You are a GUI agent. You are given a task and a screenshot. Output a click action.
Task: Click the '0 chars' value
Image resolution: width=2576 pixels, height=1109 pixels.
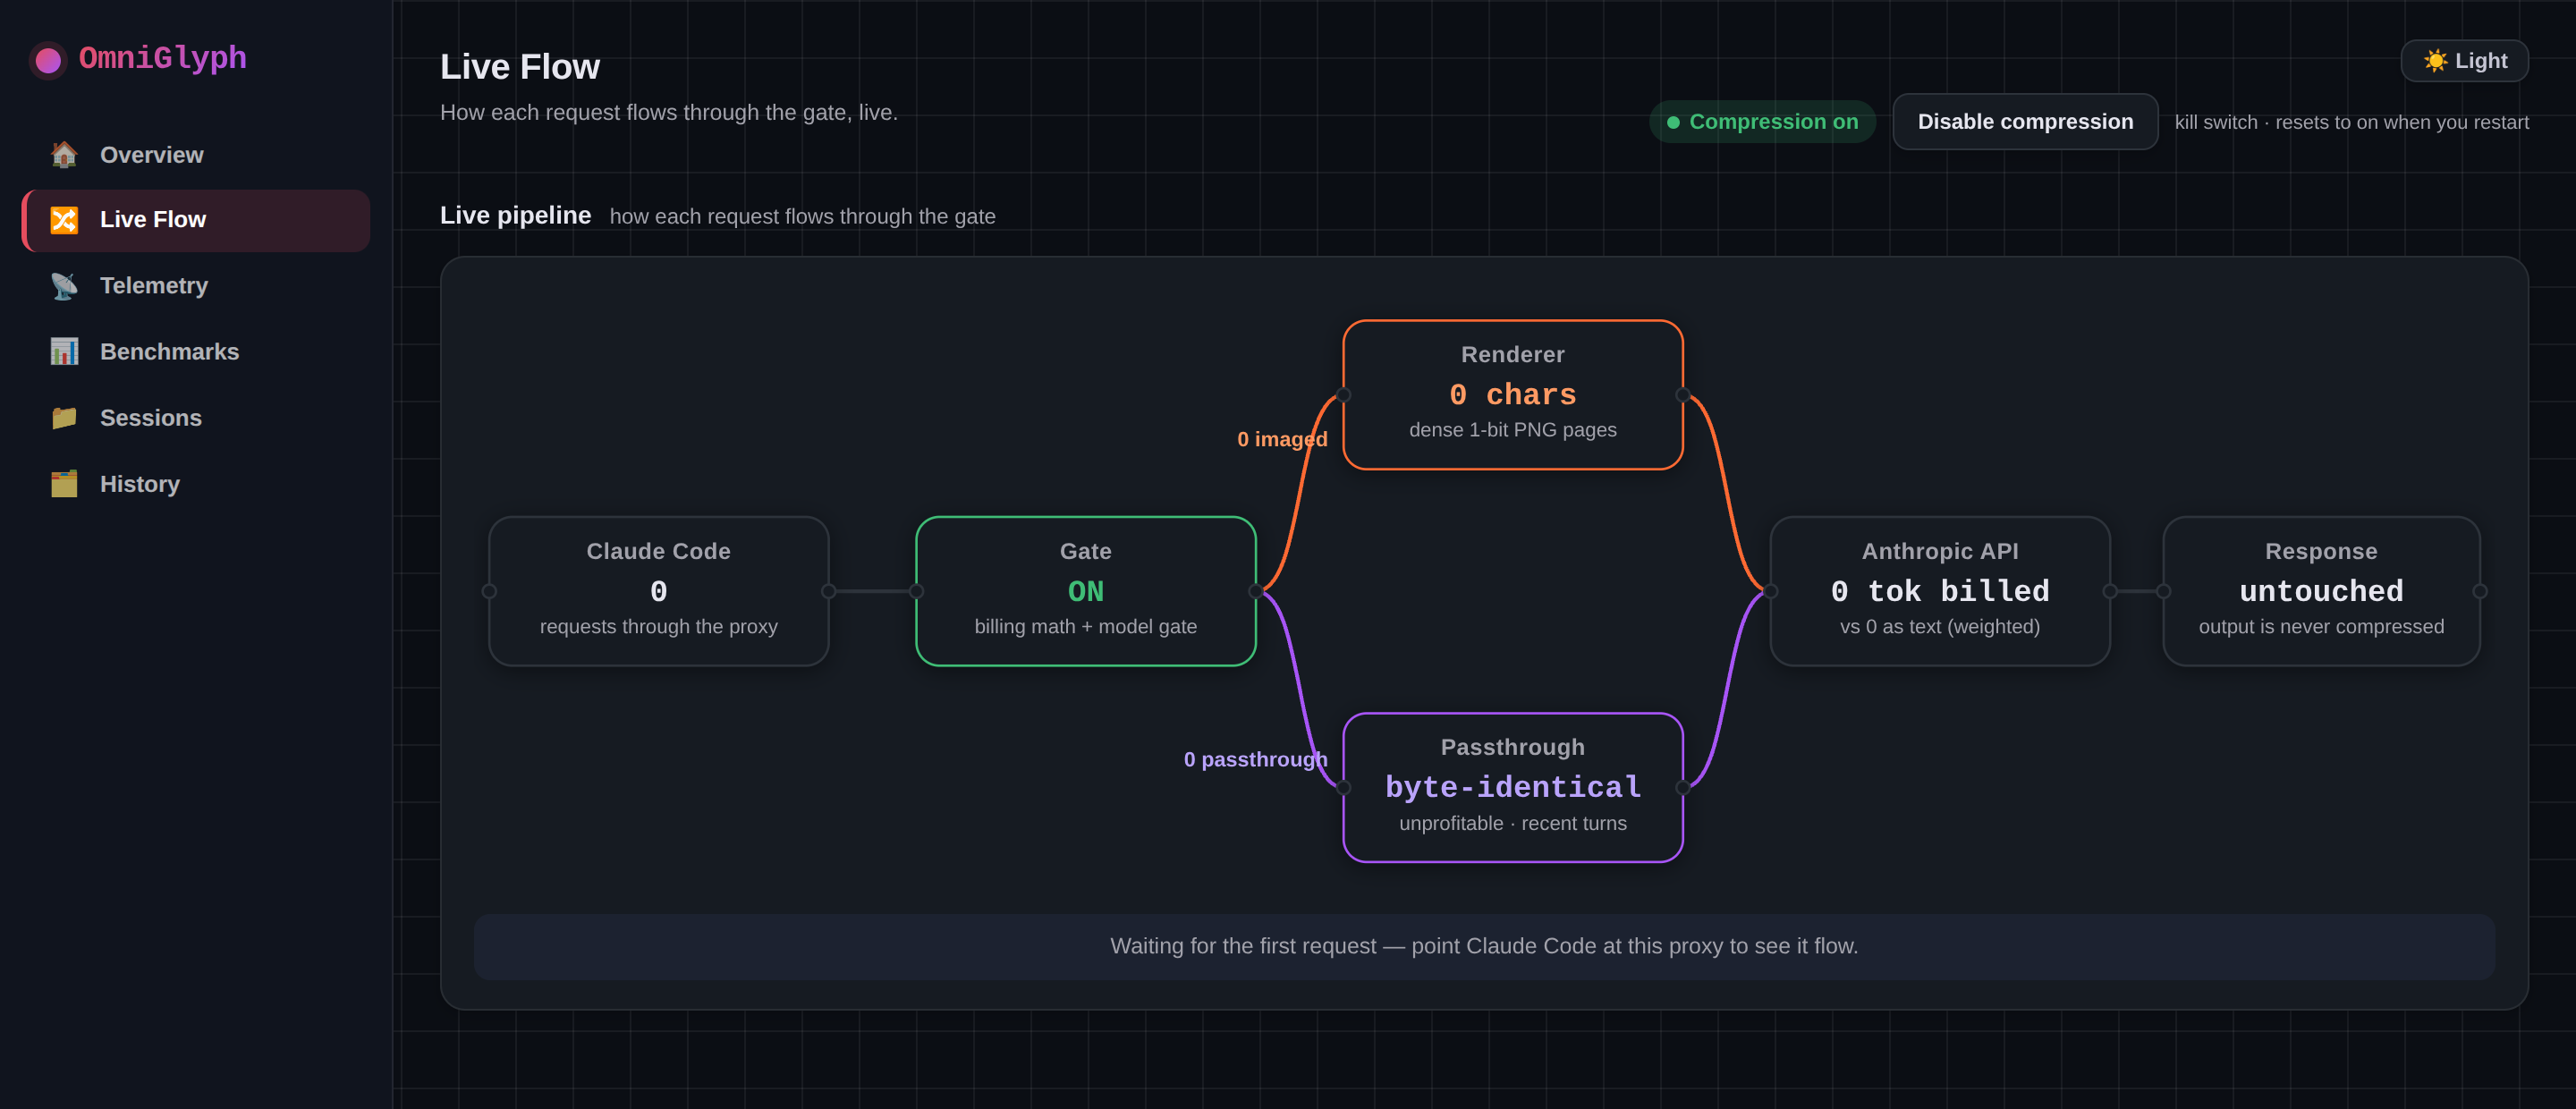click(1512, 395)
